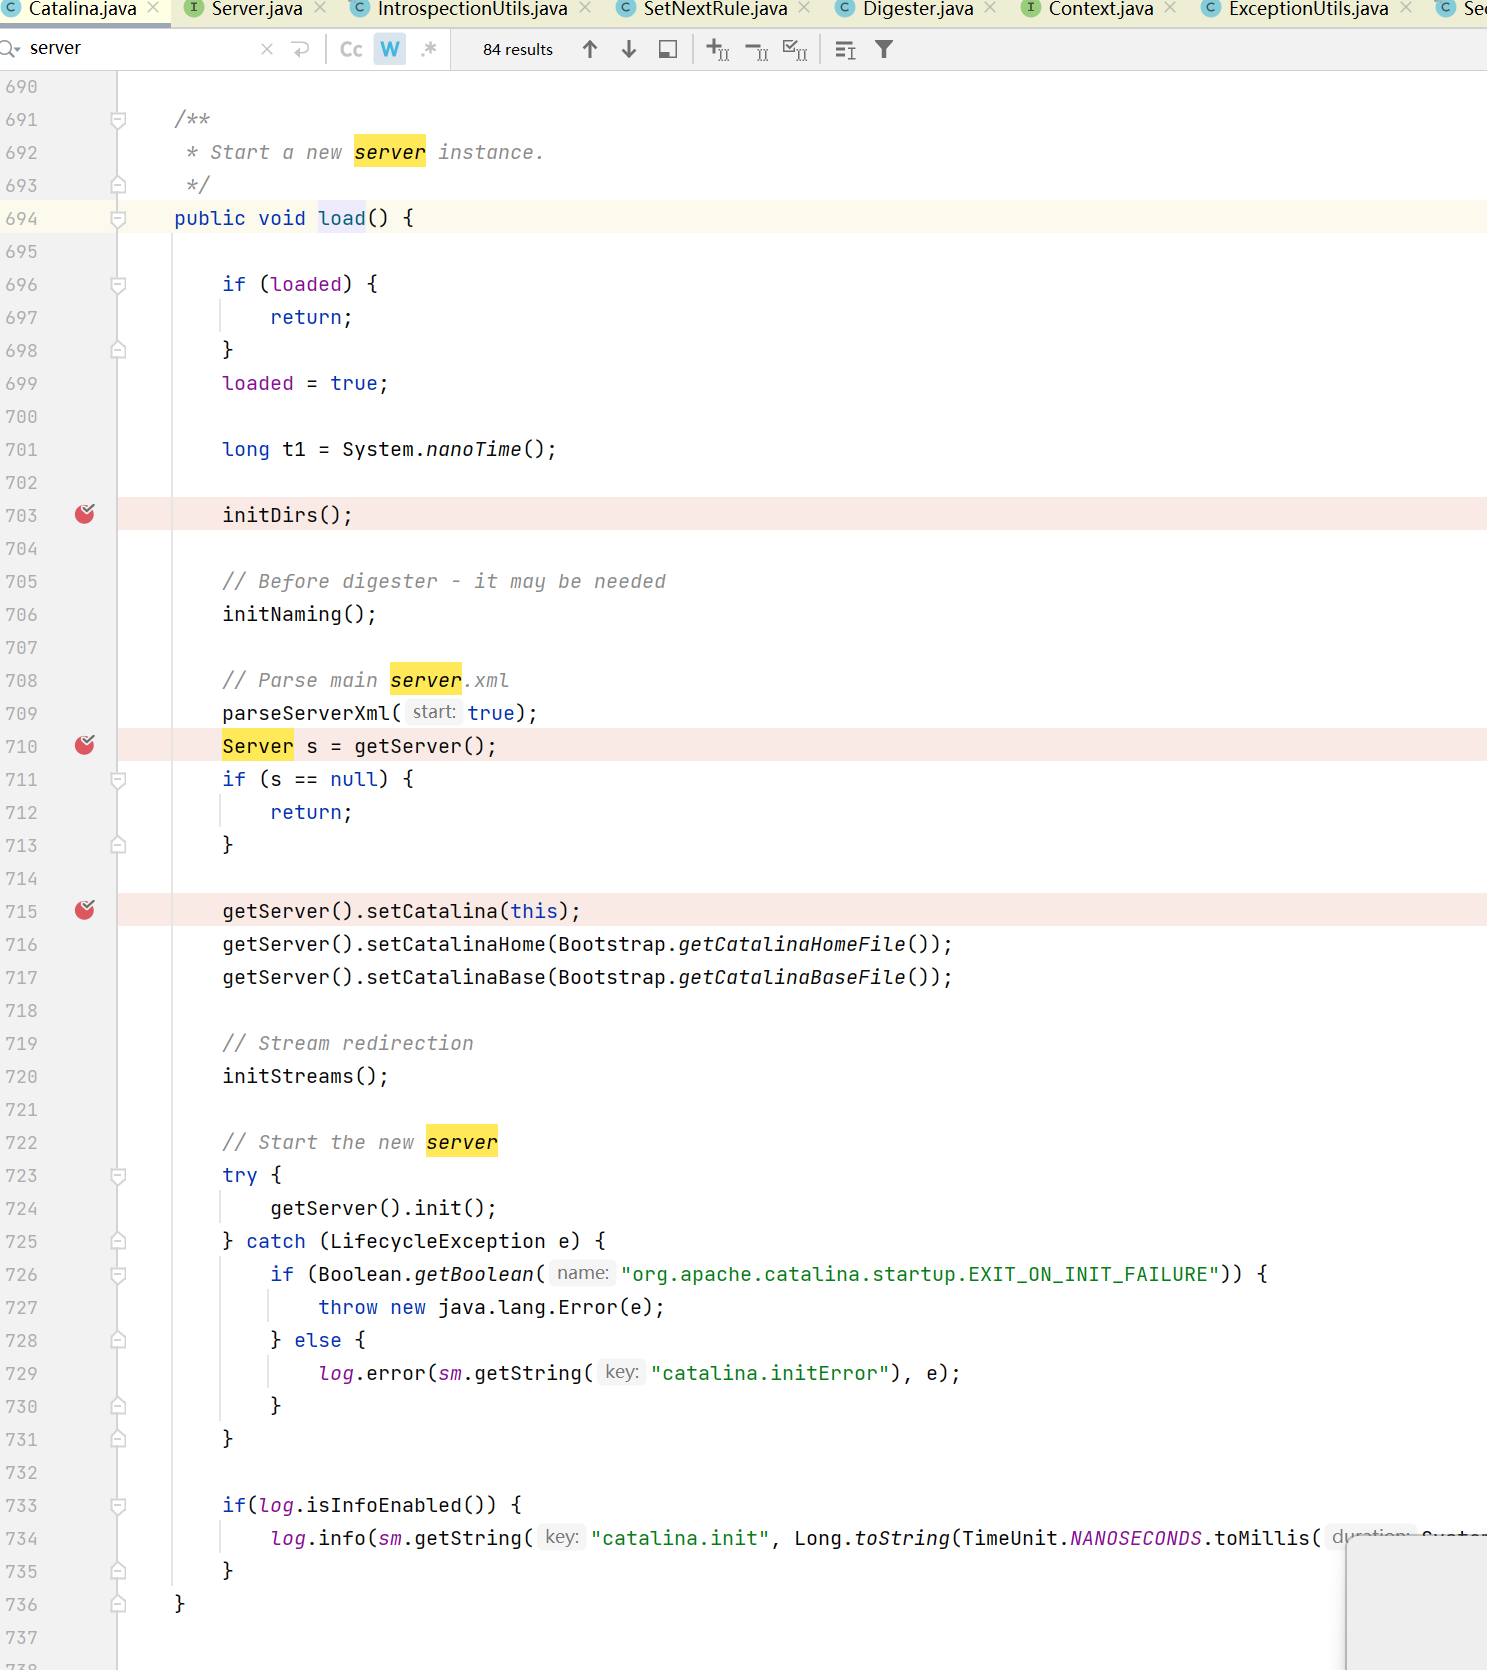Image resolution: width=1487 pixels, height=1670 pixels.
Task: Toggle Regex (.*) search option
Action: [429, 49]
